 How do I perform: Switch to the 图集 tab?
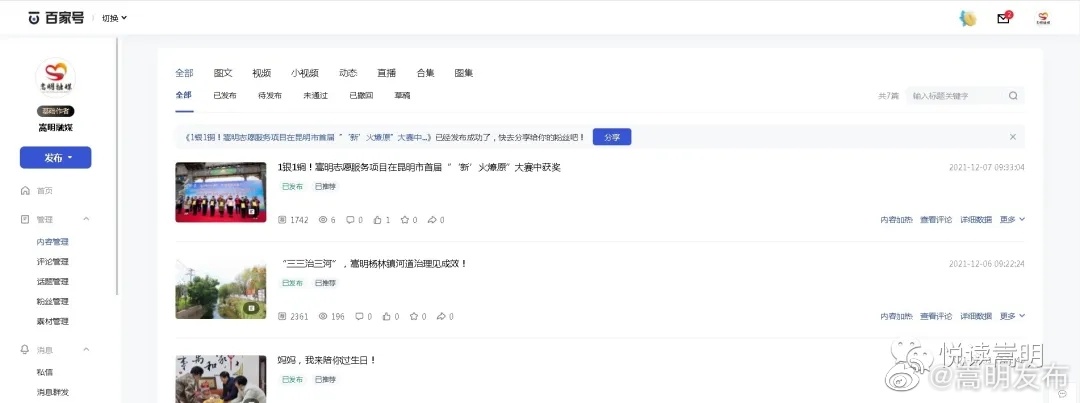(464, 73)
